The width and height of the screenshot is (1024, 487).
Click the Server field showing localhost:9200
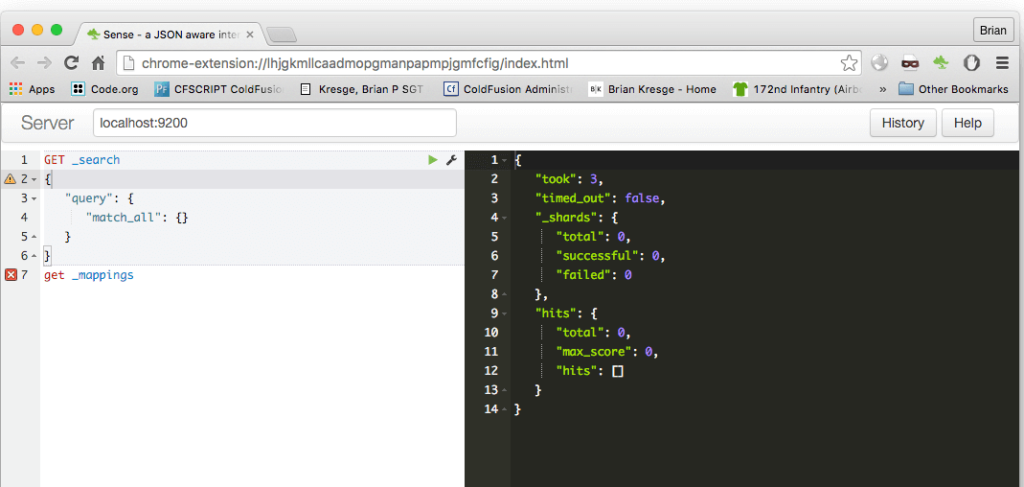[274, 123]
